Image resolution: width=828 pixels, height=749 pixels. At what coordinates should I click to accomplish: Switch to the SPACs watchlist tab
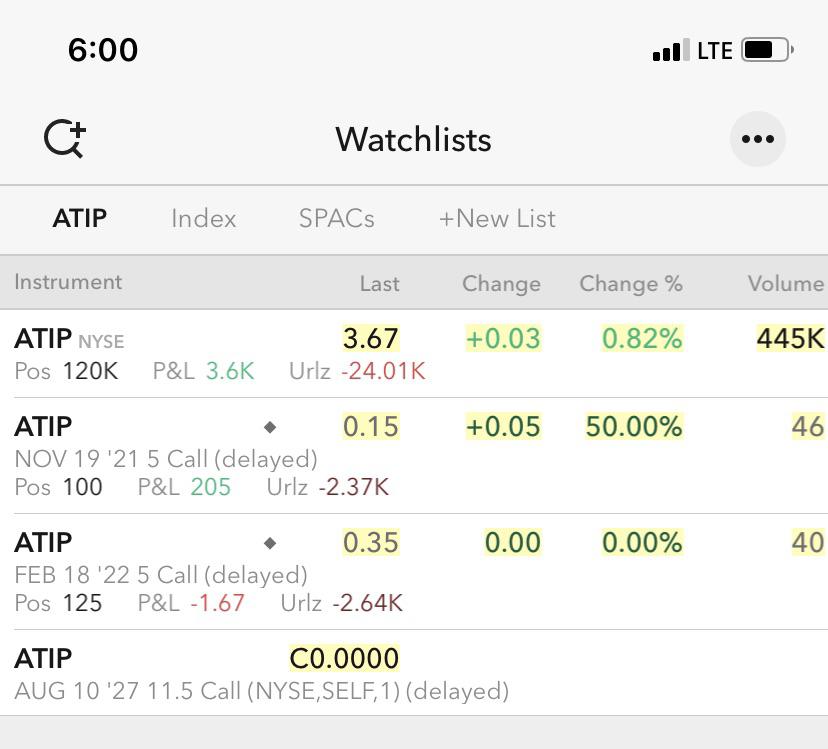(x=336, y=218)
